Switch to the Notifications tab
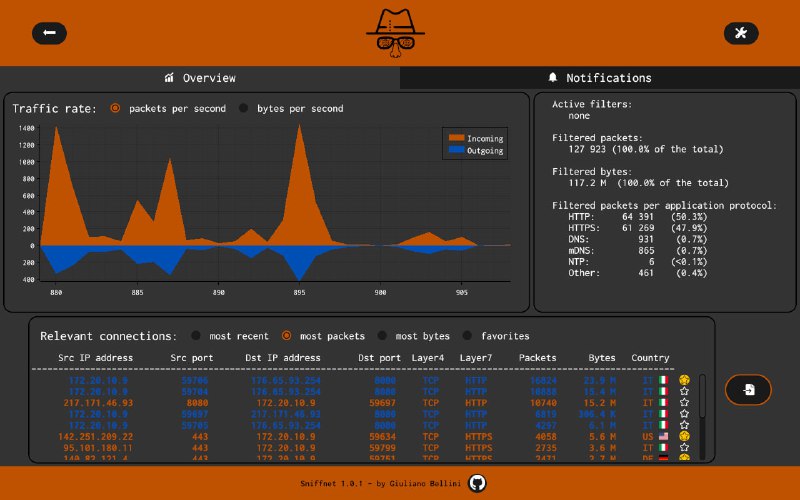Image resolution: width=800 pixels, height=500 pixels. click(x=600, y=78)
